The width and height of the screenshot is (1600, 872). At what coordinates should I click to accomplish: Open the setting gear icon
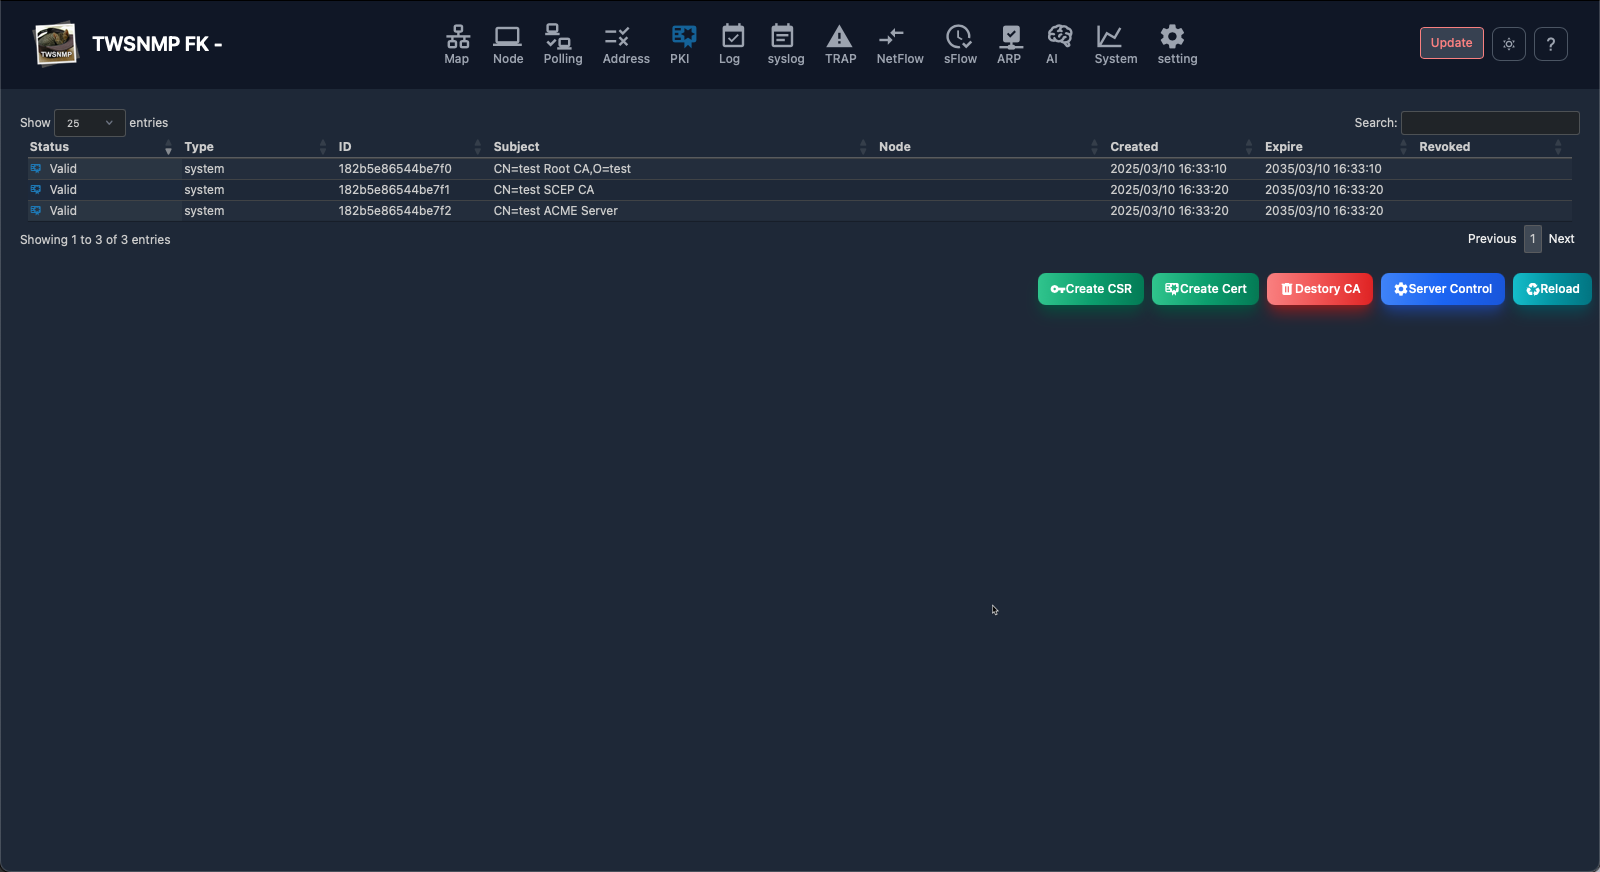pyautogui.click(x=1172, y=37)
